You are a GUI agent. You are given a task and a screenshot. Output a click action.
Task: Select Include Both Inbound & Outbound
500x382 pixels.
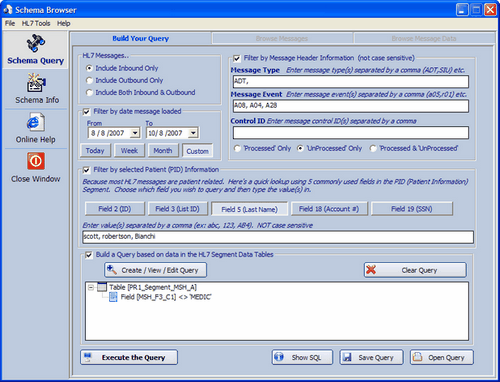pos(89,92)
